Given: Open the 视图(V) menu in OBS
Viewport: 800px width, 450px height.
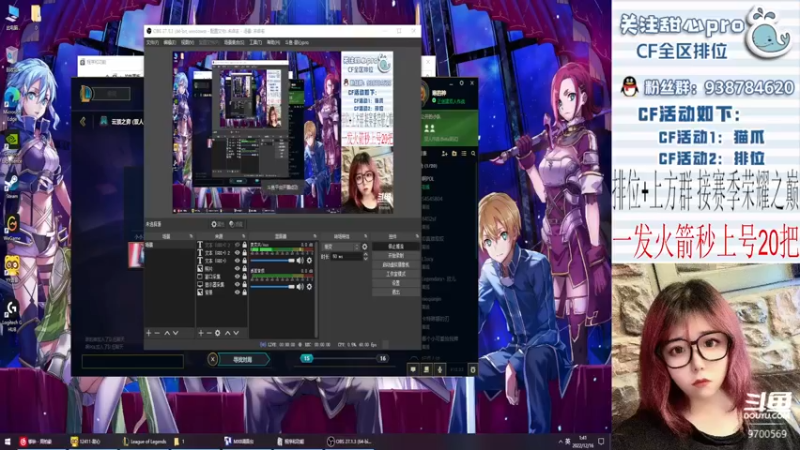Looking at the screenshot, I should [x=187, y=42].
